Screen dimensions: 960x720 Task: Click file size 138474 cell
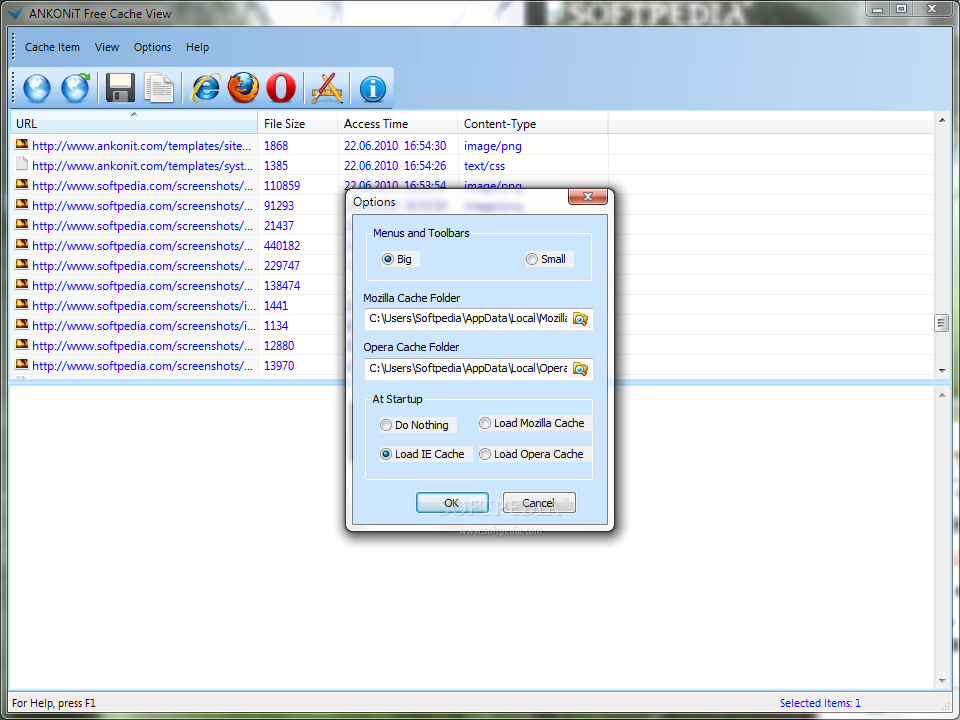(282, 286)
